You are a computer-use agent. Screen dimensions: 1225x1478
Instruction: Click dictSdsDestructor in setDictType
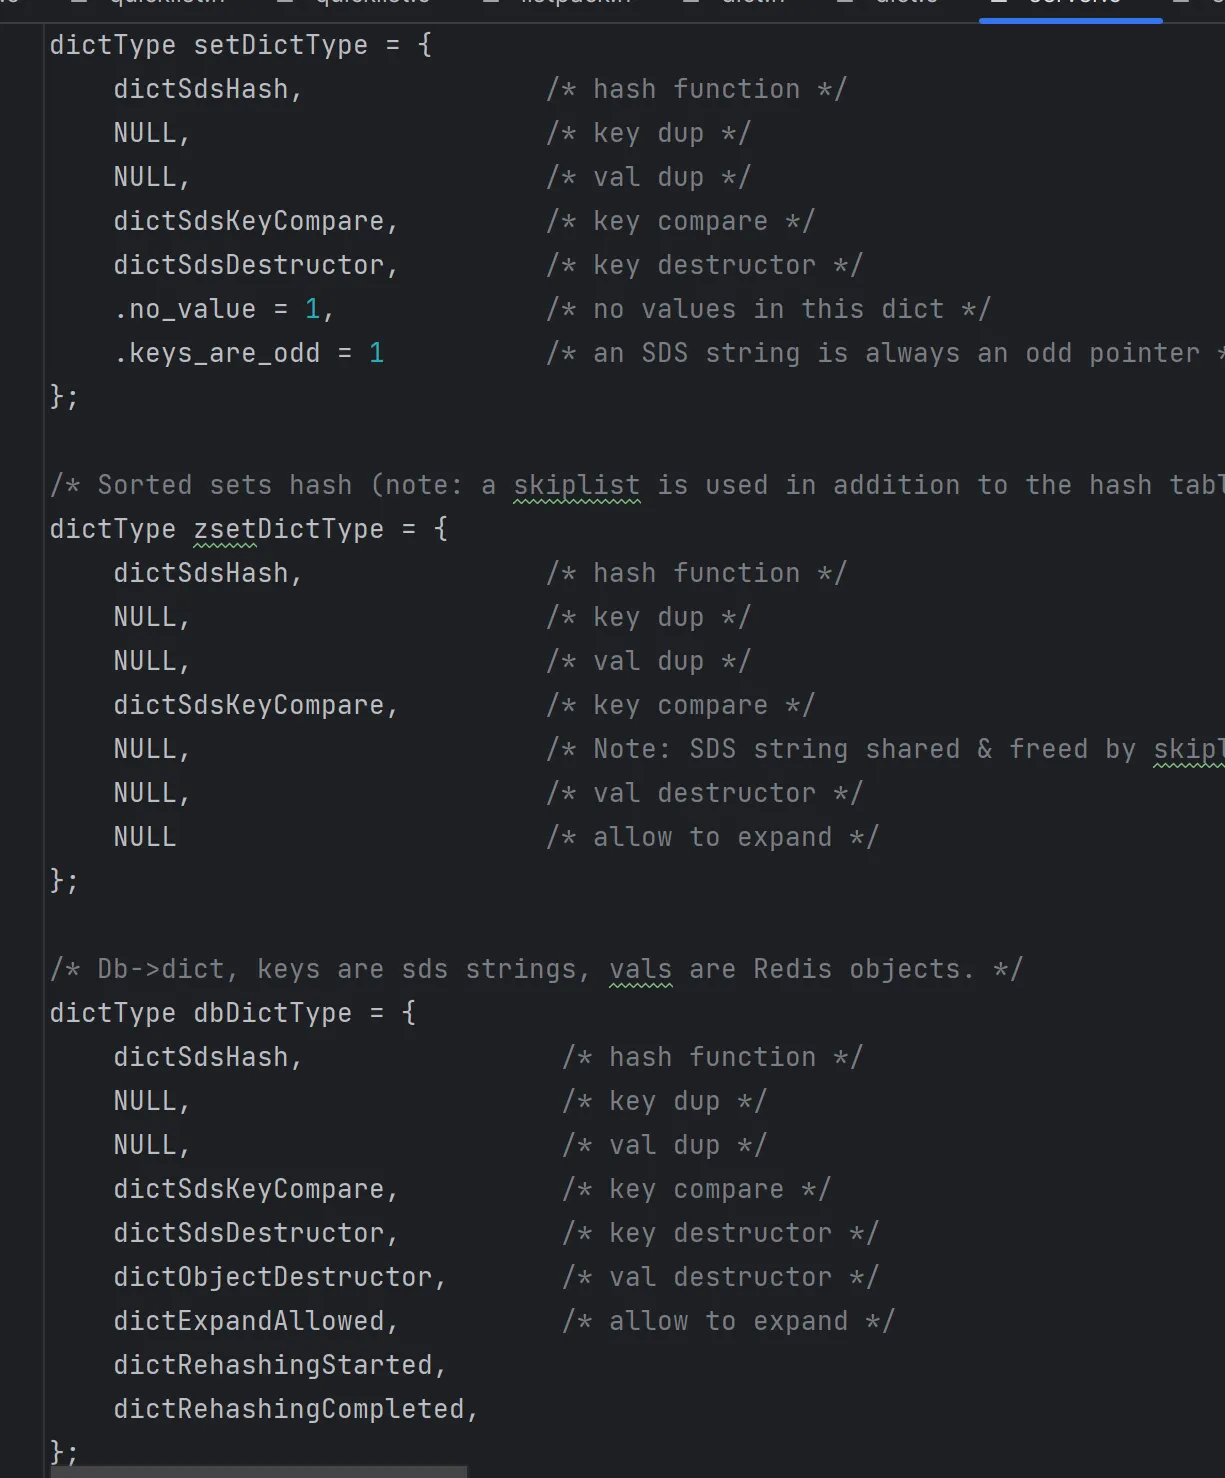(x=249, y=265)
